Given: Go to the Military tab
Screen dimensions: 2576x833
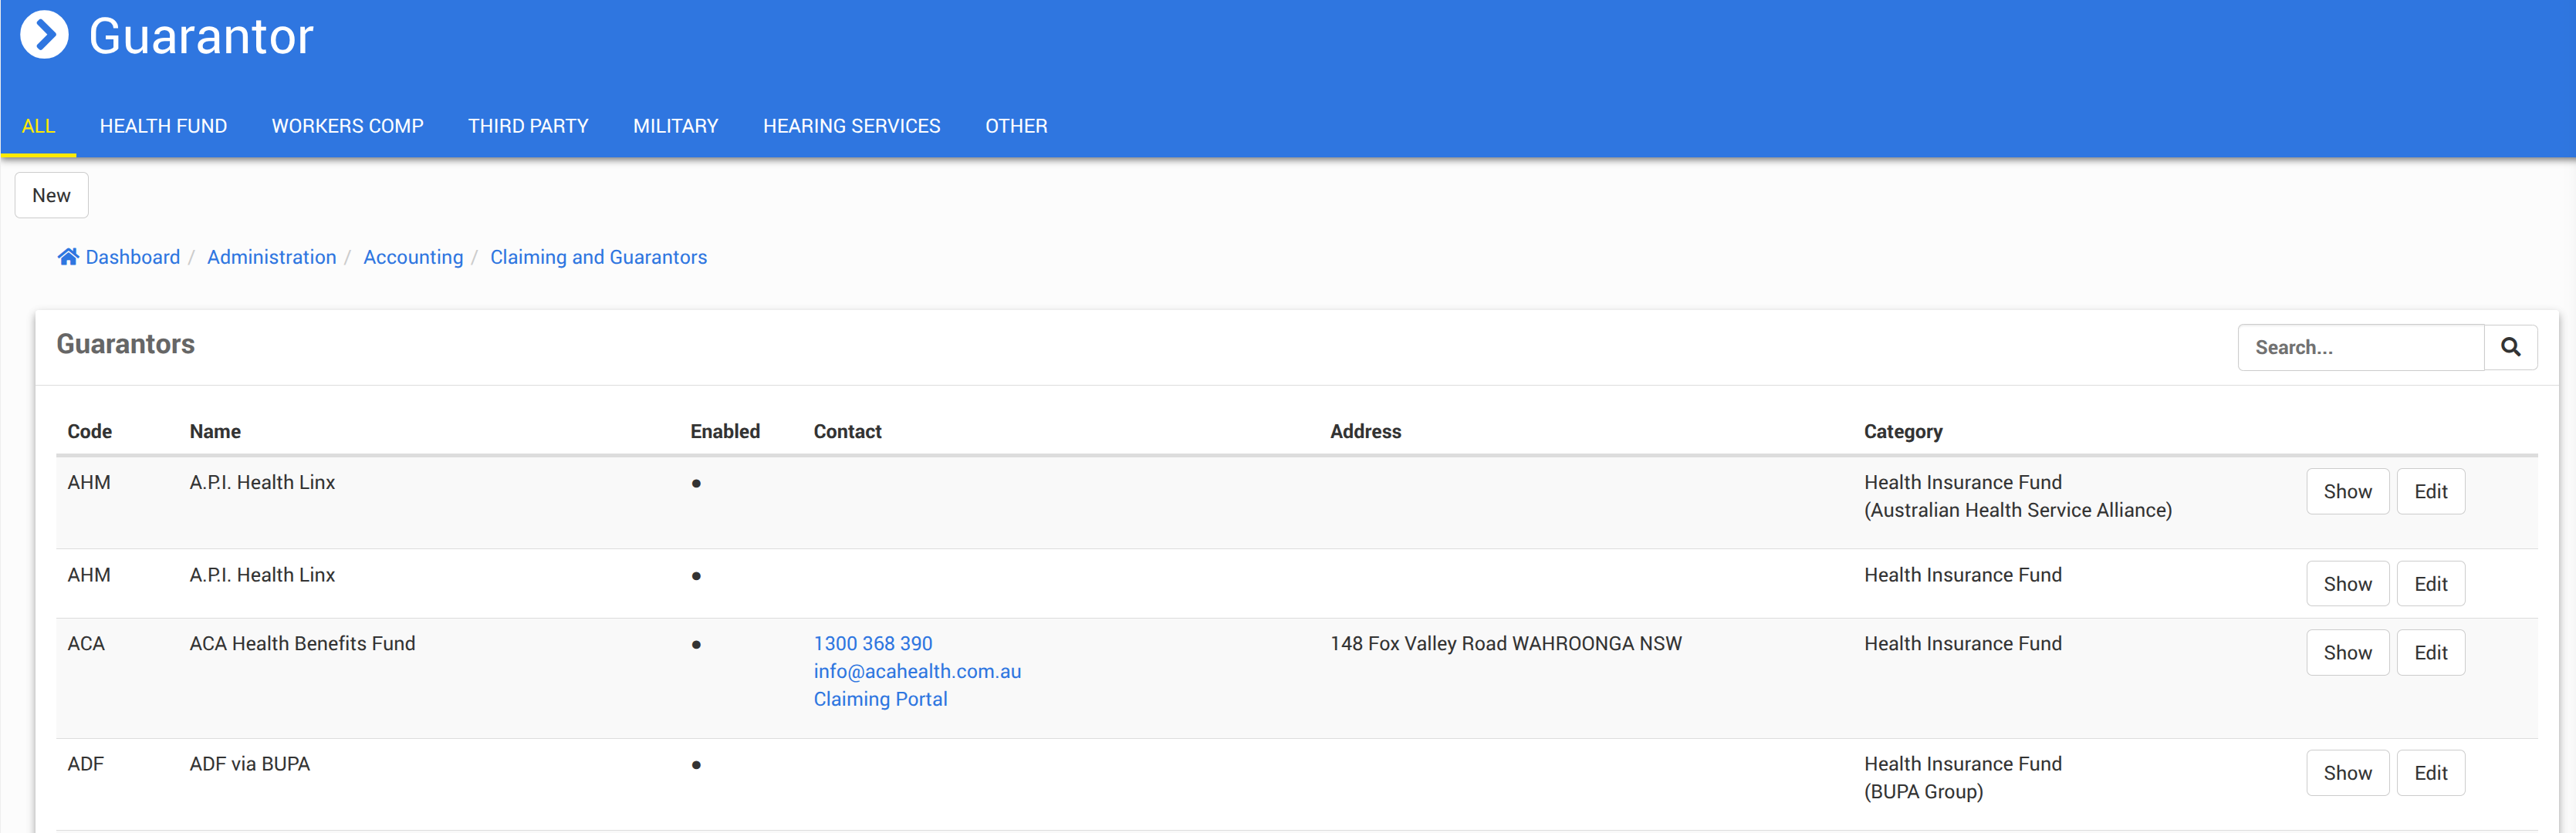Looking at the screenshot, I should point(675,126).
